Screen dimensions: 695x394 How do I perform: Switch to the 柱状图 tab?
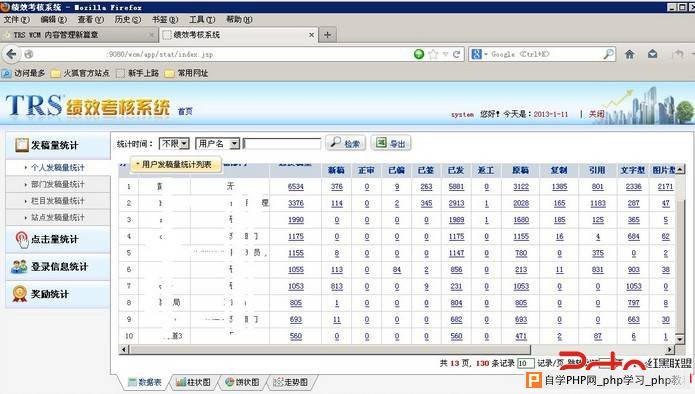coord(193,382)
